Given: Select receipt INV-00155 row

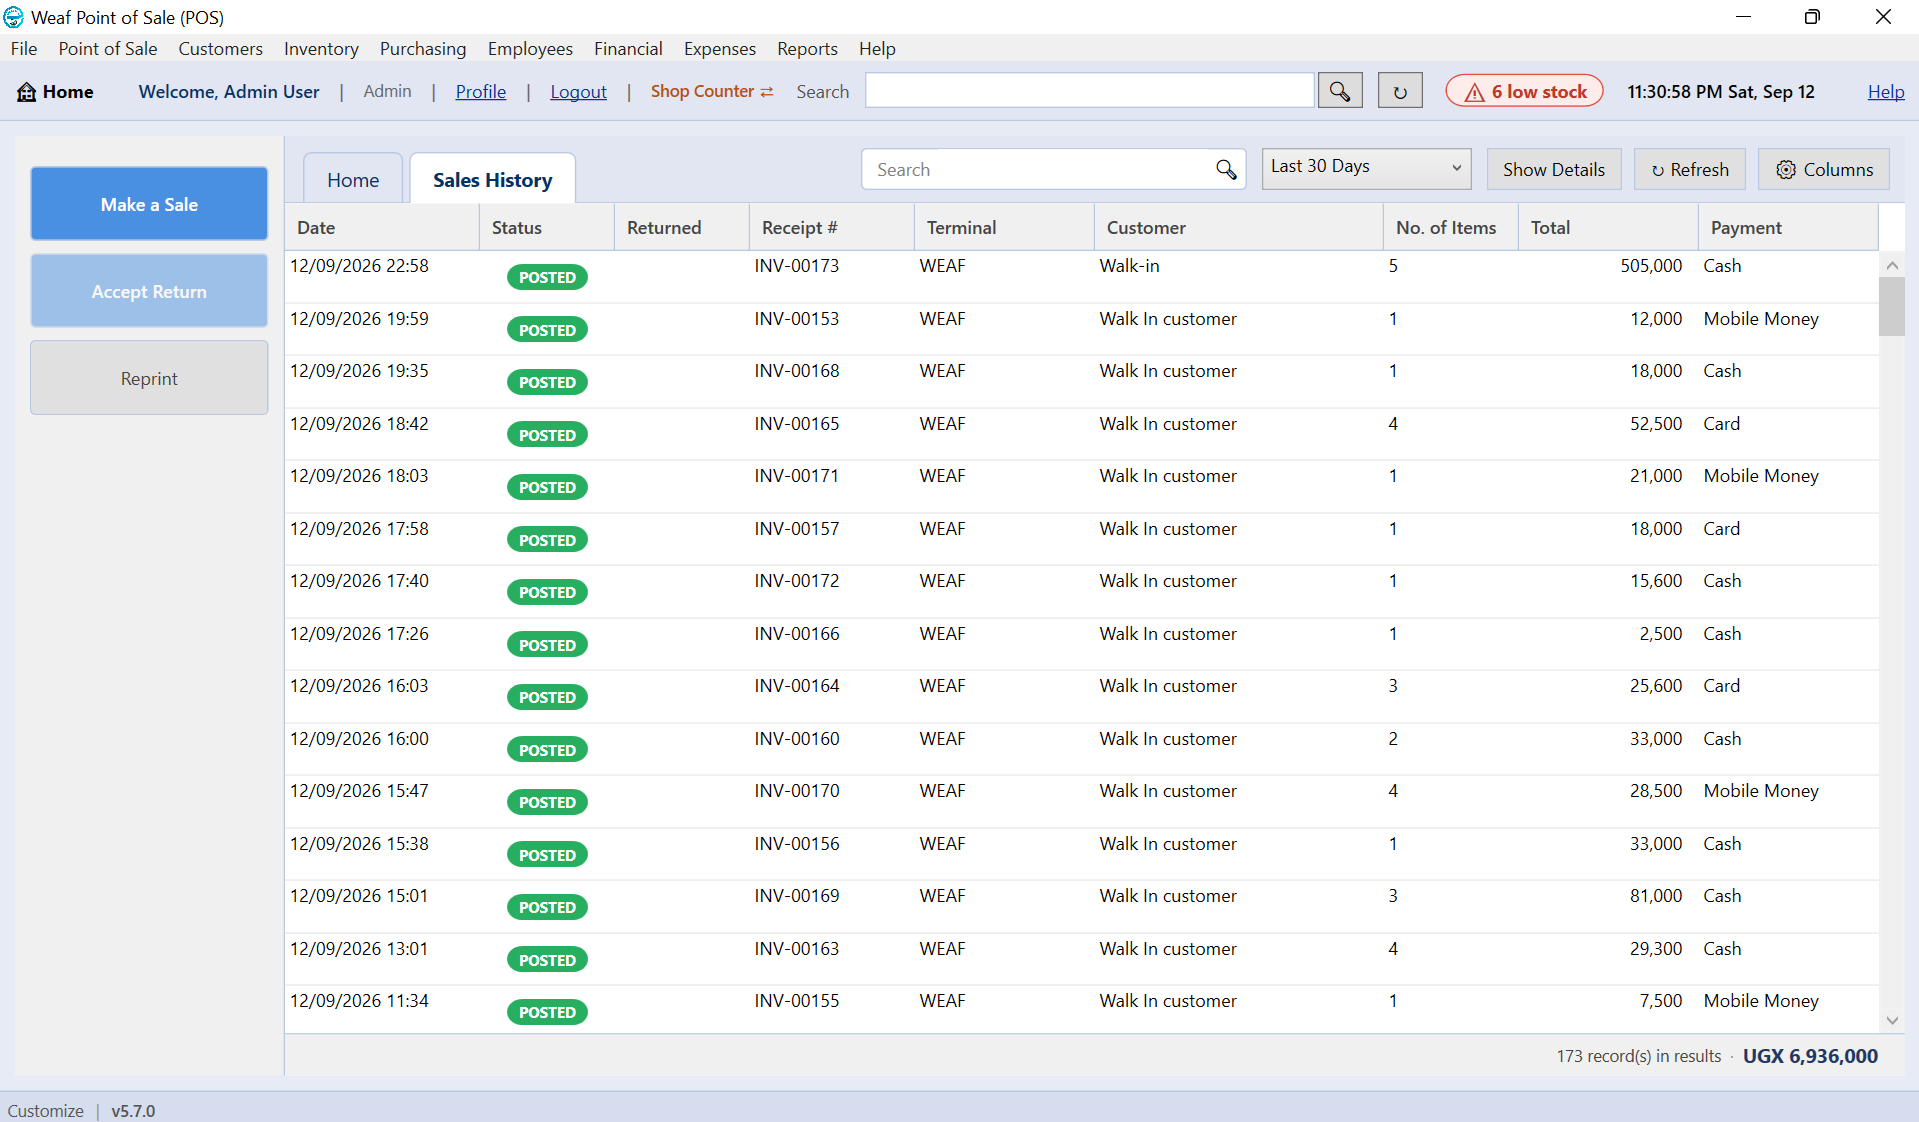Looking at the screenshot, I should pos(1081,1010).
